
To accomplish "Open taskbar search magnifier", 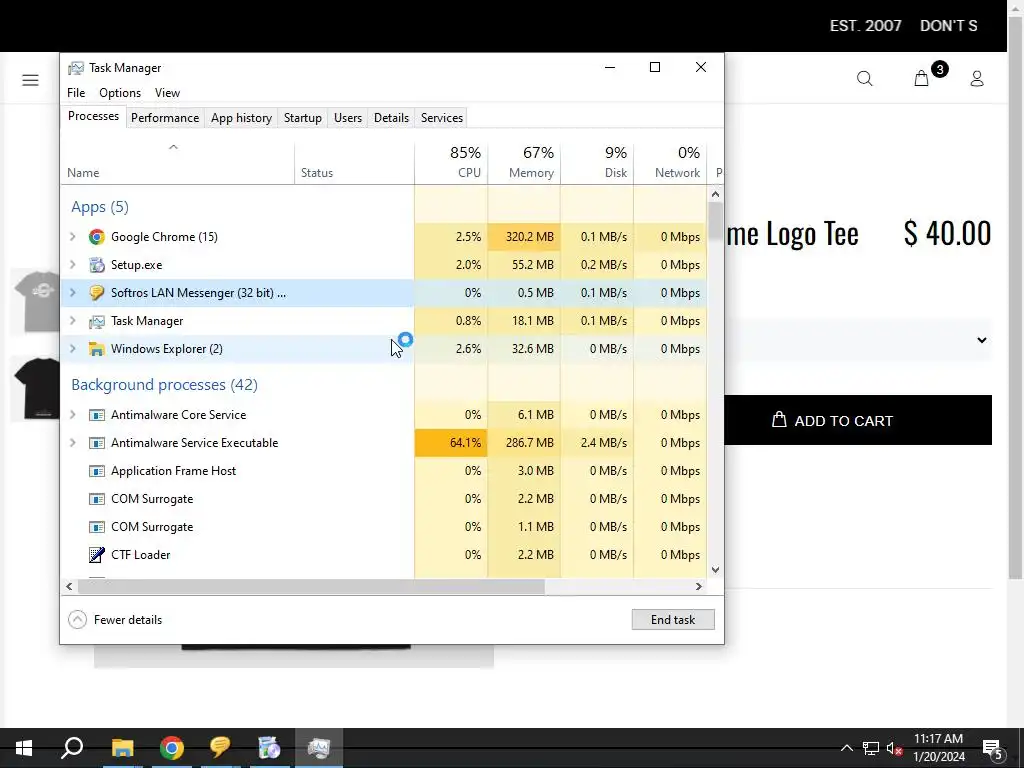I will 72,748.
